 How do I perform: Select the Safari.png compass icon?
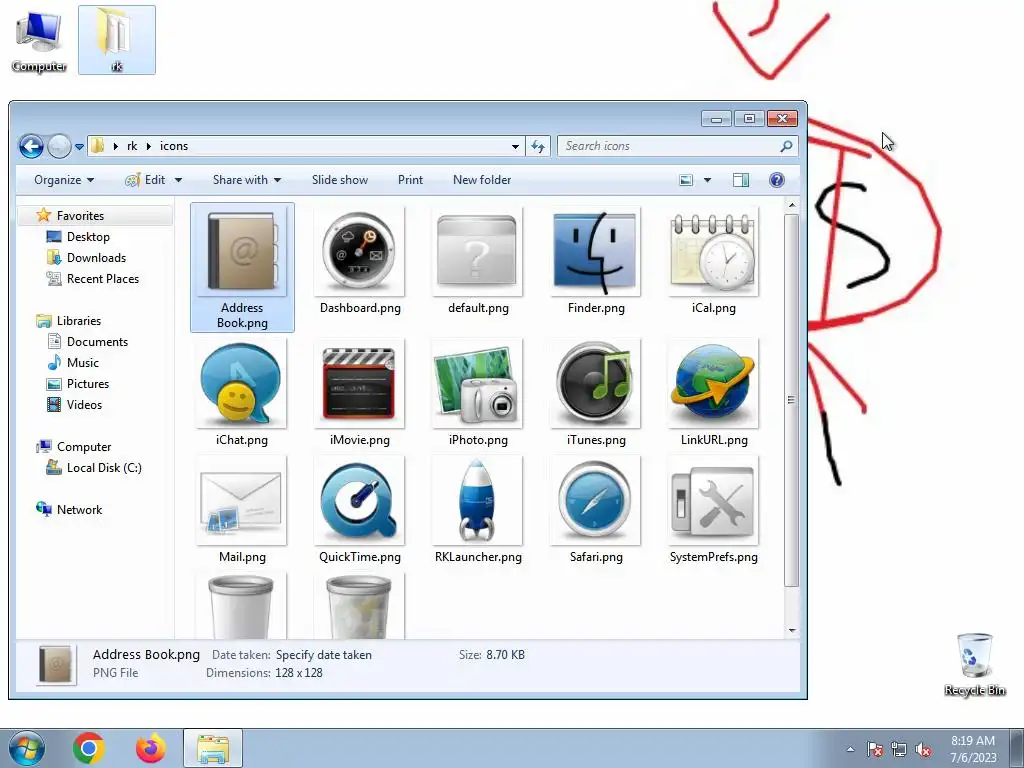[x=595, y=500]
